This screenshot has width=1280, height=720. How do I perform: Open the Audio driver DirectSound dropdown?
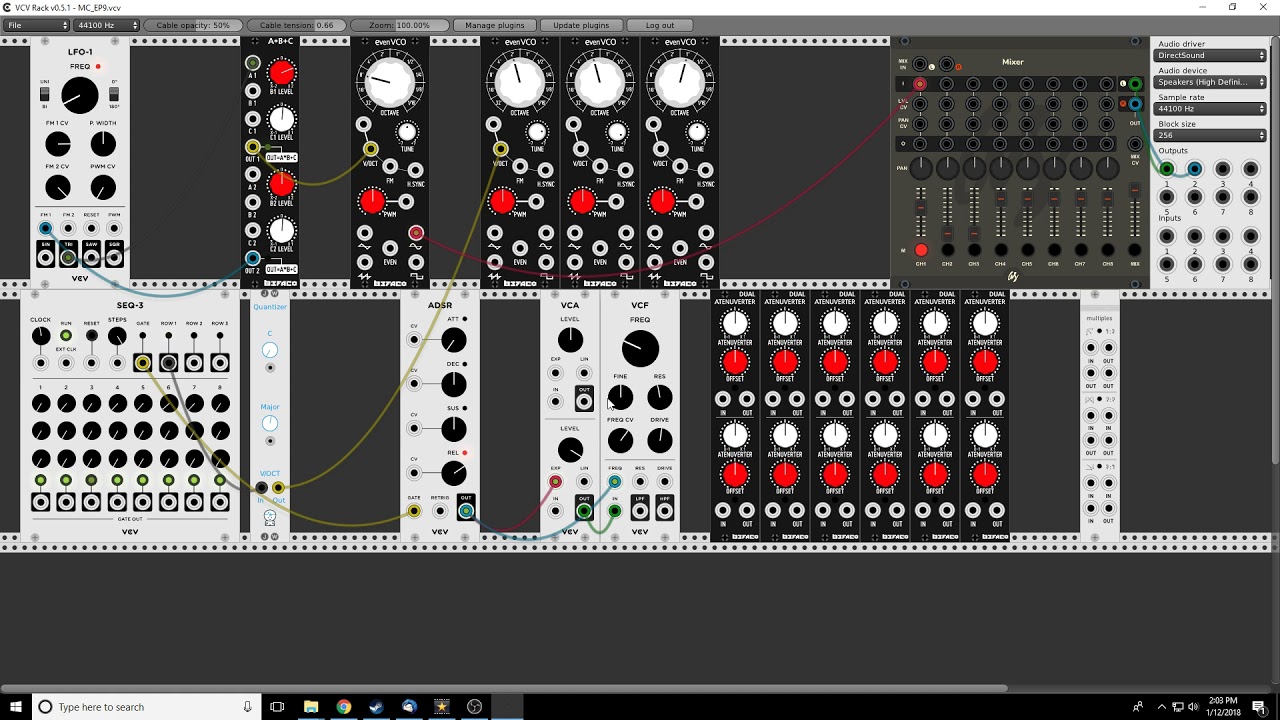tap(1210, 56)
